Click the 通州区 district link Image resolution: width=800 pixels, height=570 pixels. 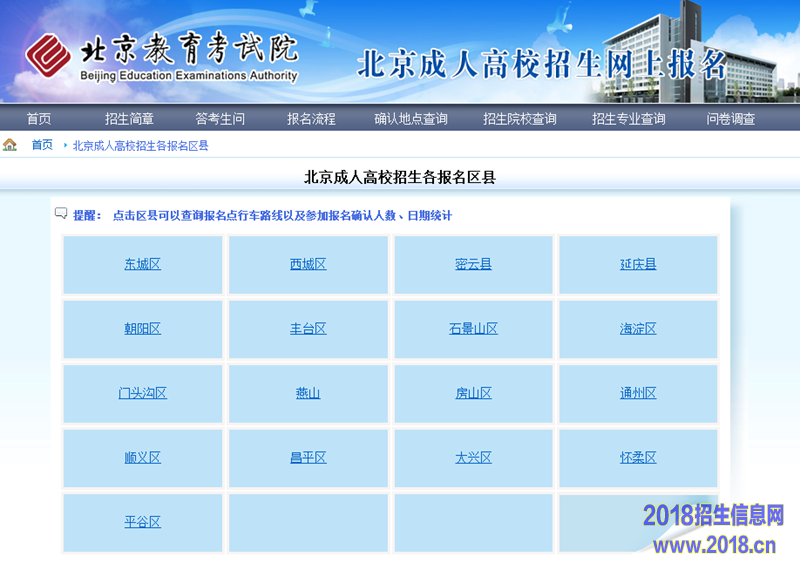click(x=638, y=394)
